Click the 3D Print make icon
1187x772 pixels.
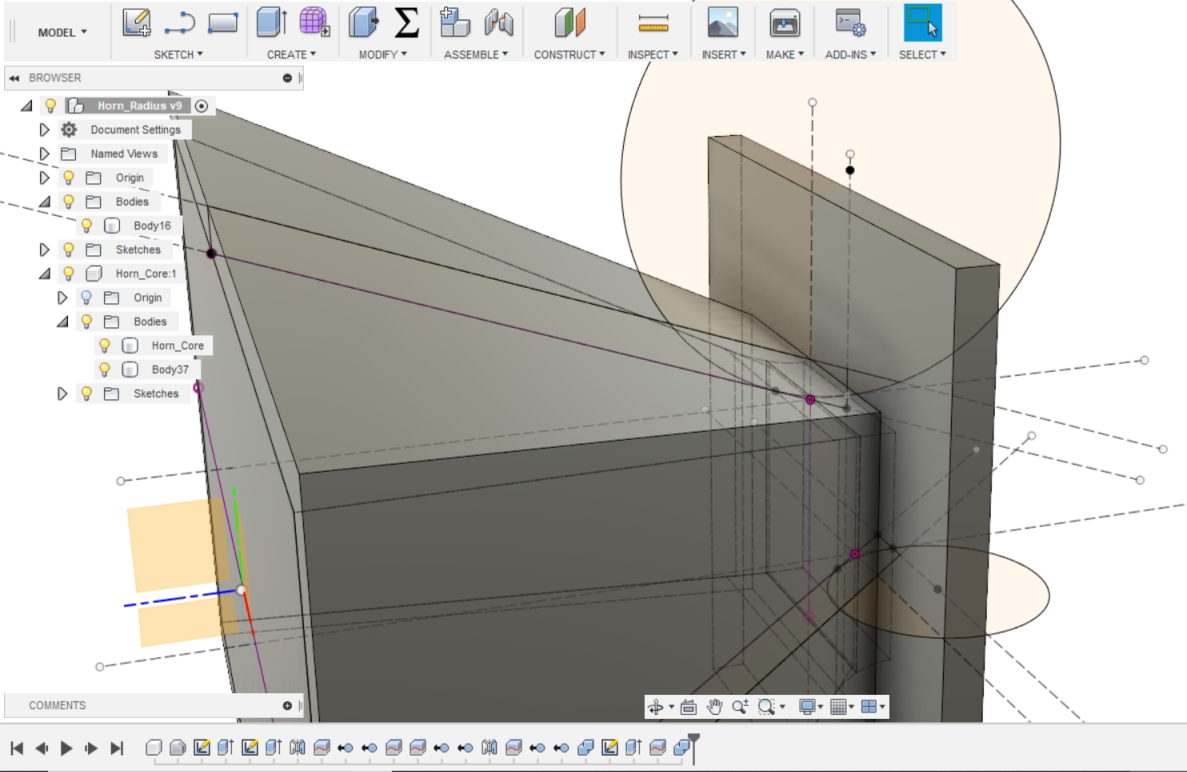784,22
